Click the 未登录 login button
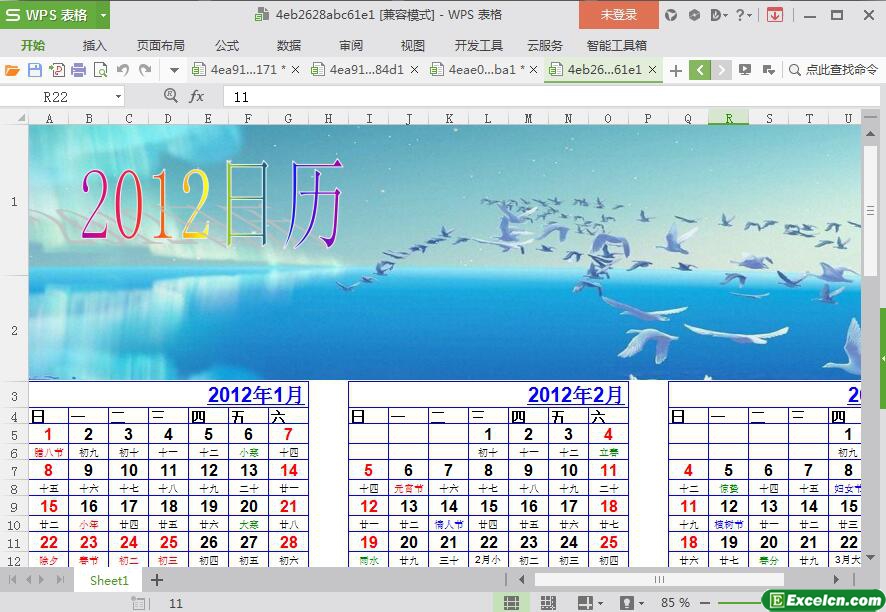Image resolution: width=886 pixels, height=612 pixels. click(618, 15)
